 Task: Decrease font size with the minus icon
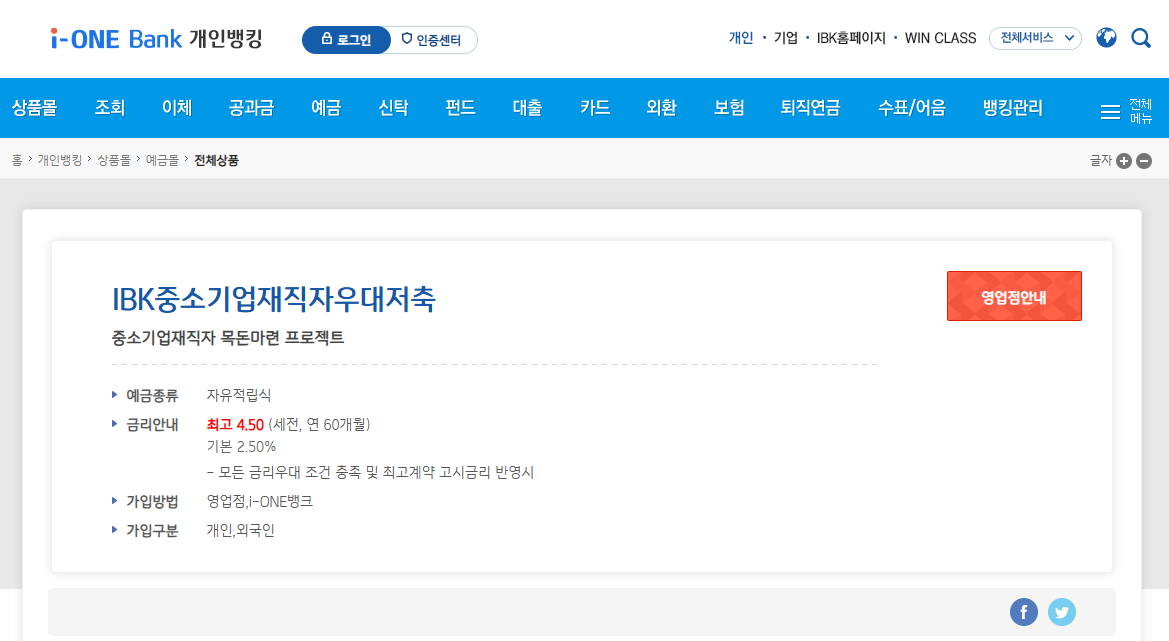coord(1143,159)
